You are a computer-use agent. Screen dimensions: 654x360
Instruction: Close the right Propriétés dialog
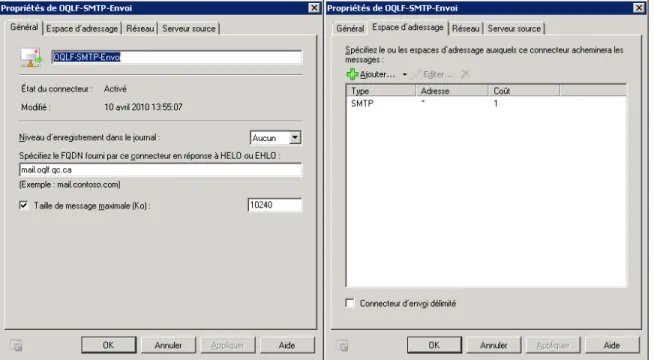639,8
